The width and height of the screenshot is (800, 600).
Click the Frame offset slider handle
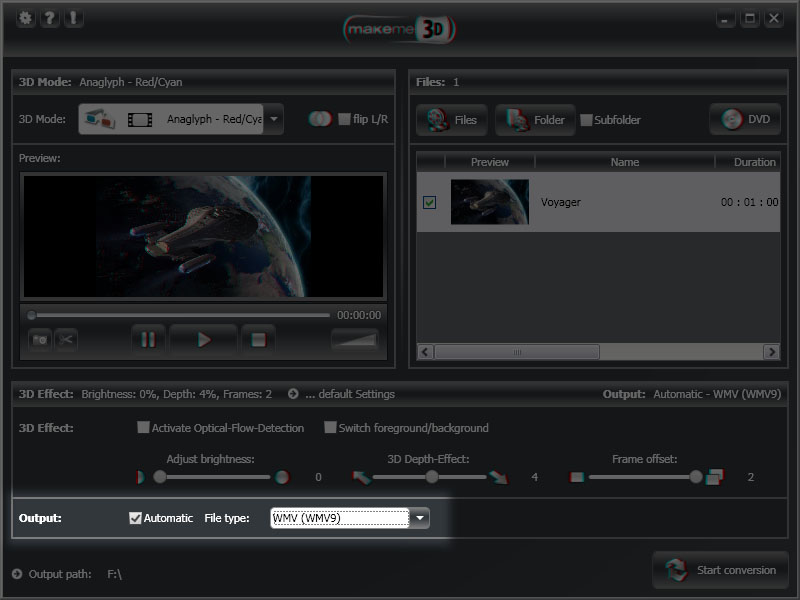(x=696, y=477)
